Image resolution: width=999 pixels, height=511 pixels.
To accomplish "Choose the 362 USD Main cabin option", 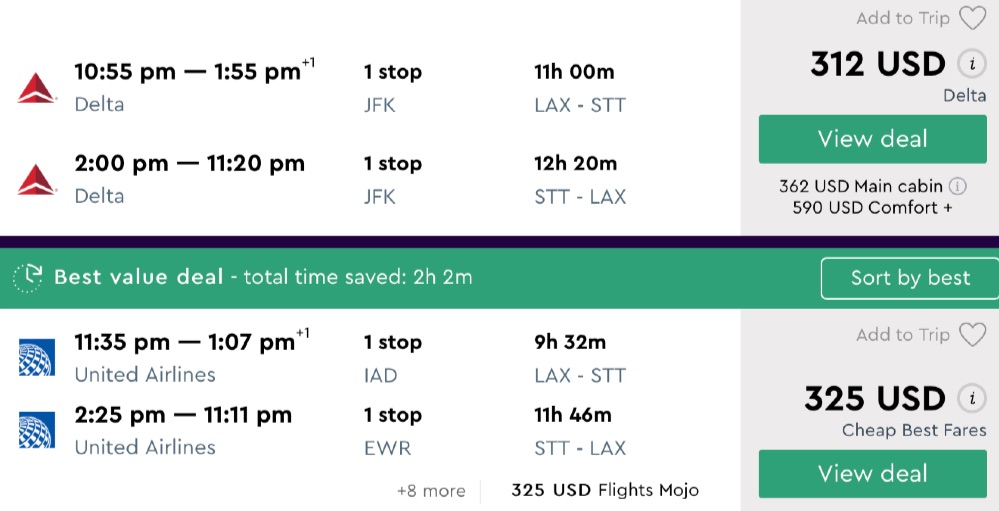I will (860, 186).
